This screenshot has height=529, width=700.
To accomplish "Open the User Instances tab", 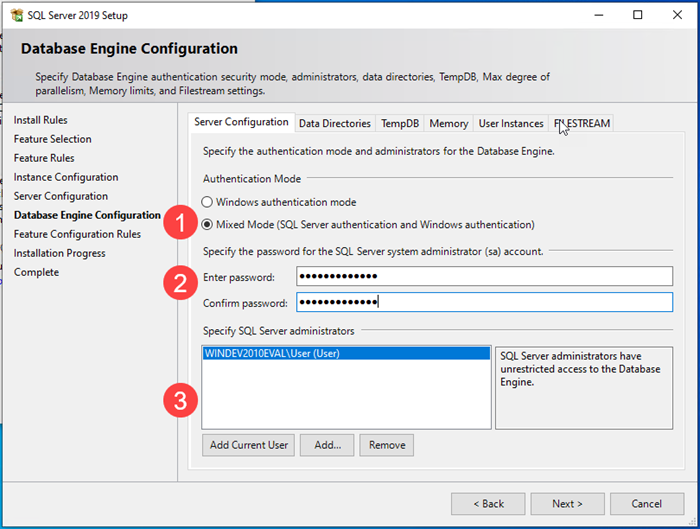I will click(511, 124).
